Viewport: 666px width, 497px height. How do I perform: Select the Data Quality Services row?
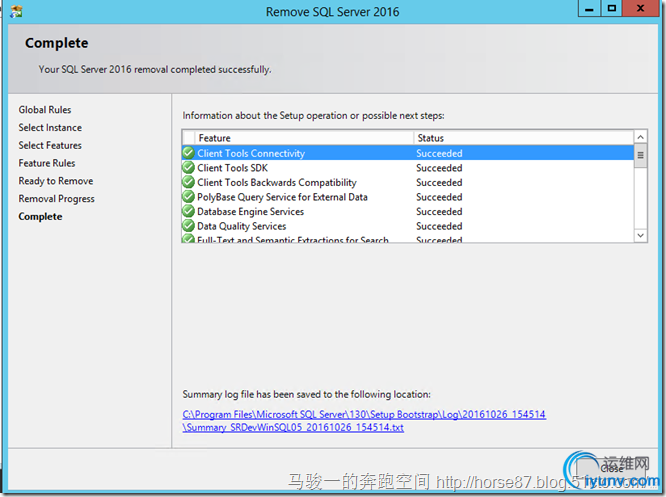(408, 226)
